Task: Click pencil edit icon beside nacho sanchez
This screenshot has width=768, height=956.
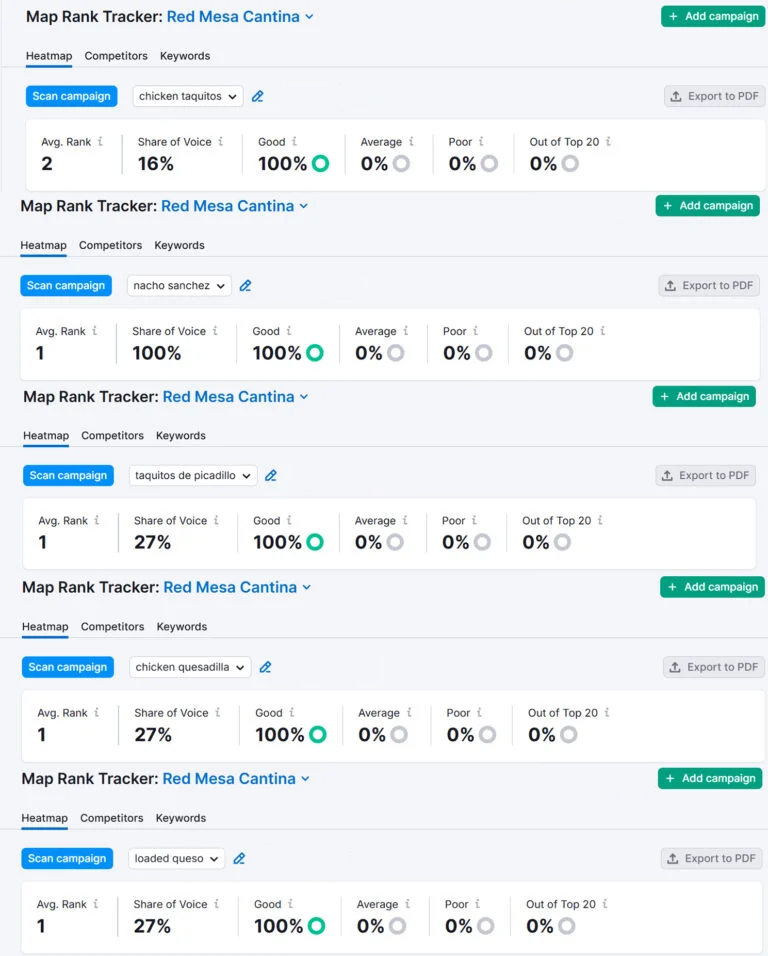Action: coord(246,286)
